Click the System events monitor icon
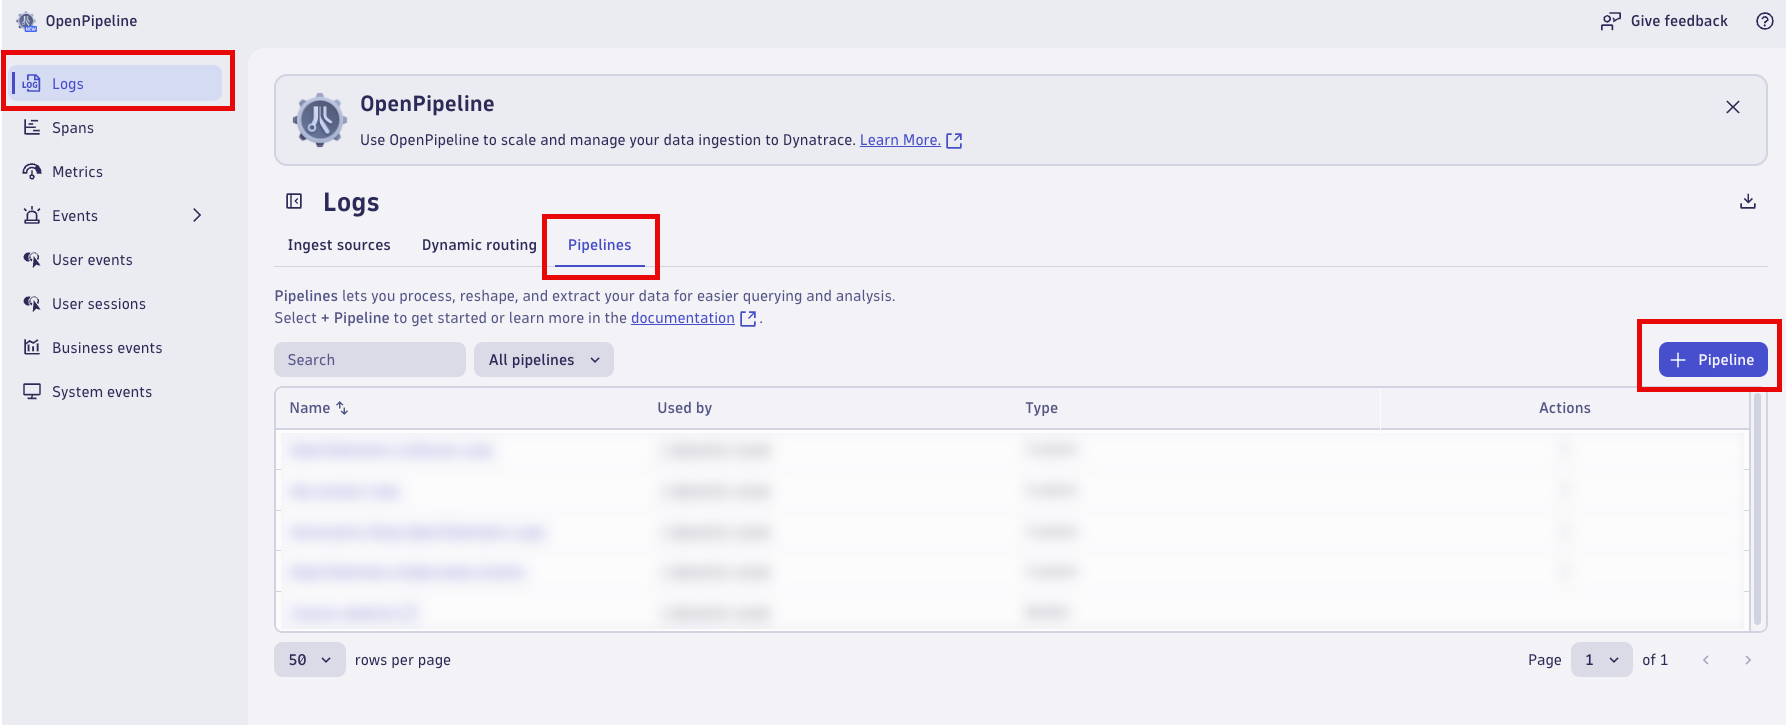Screen dimensions: 1786x725 [32, 391]
